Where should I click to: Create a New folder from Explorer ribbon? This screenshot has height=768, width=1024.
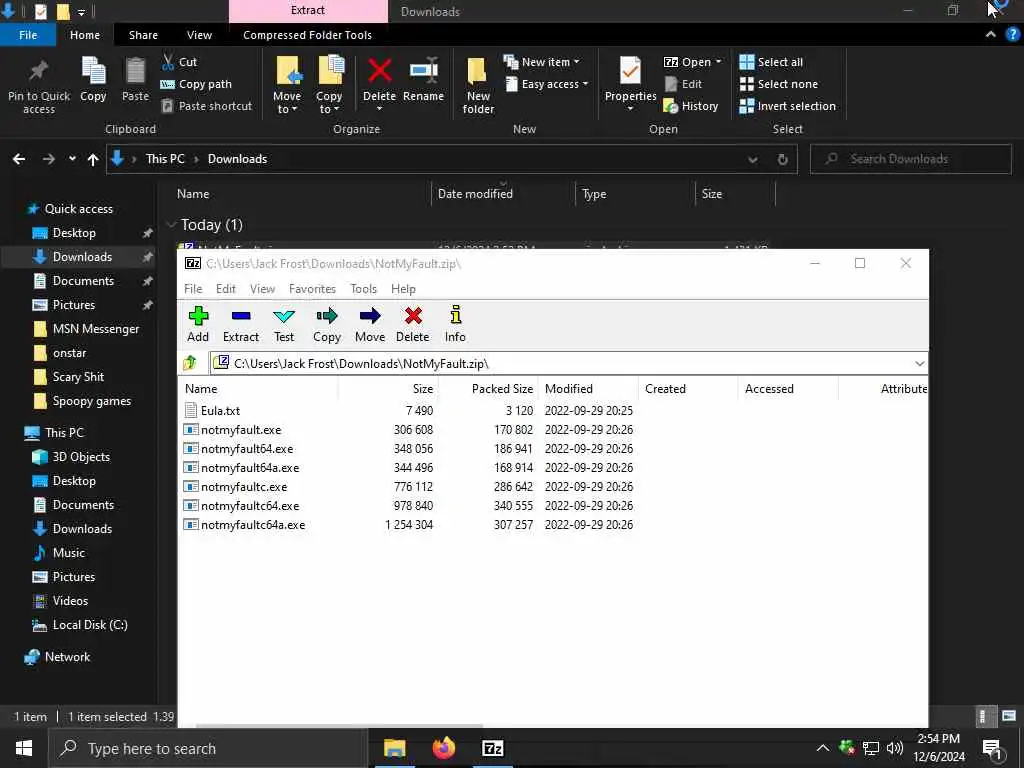(478, 86)
